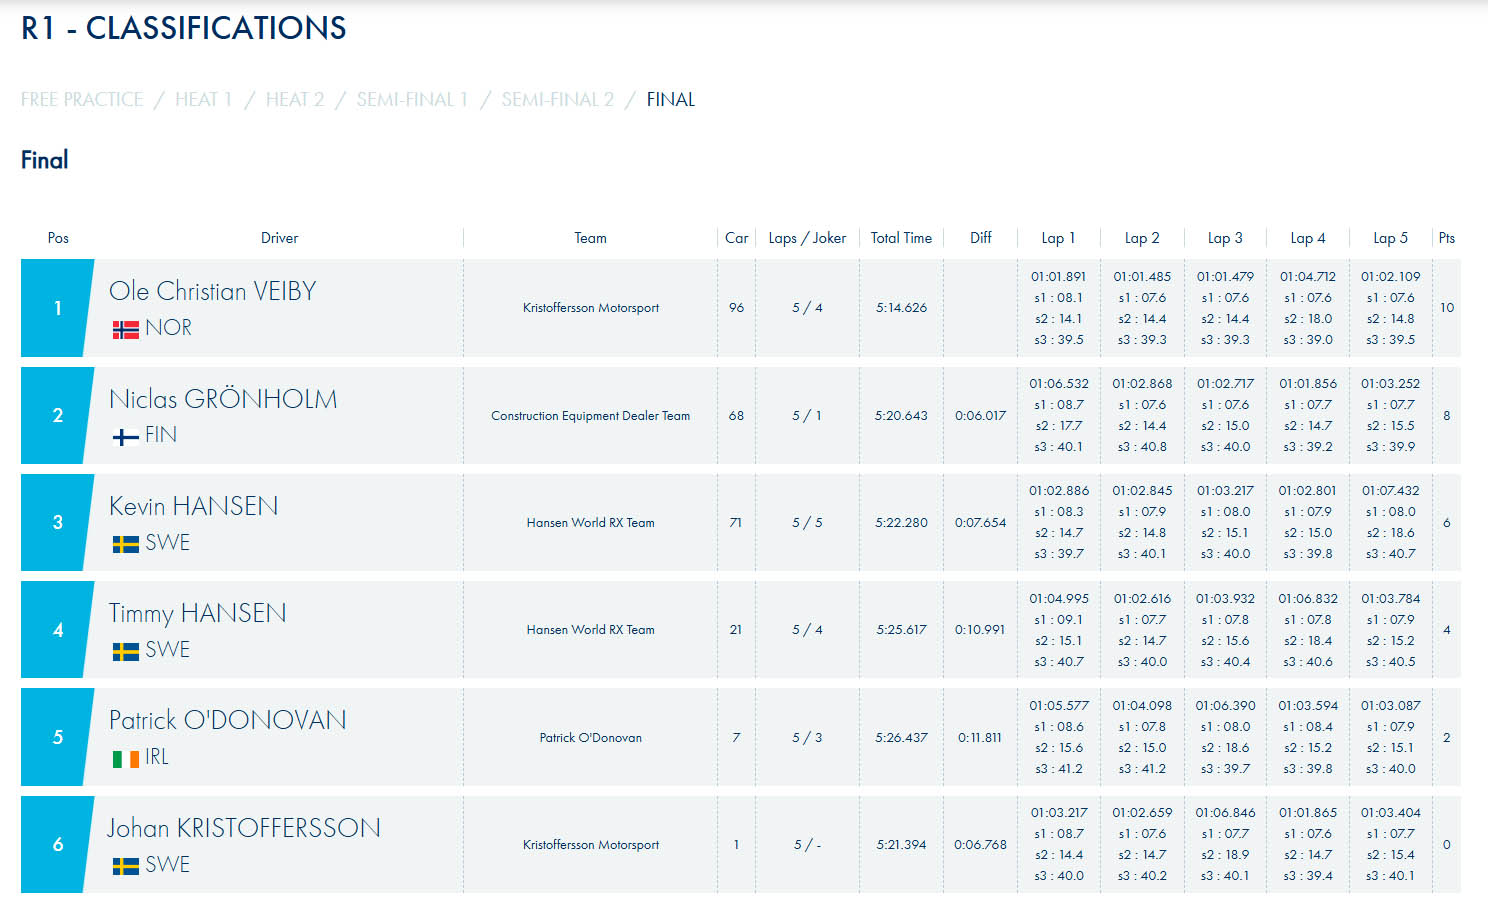Click the Norway flag icon
The image size is (1488, 914).
[x=126, y=329]
